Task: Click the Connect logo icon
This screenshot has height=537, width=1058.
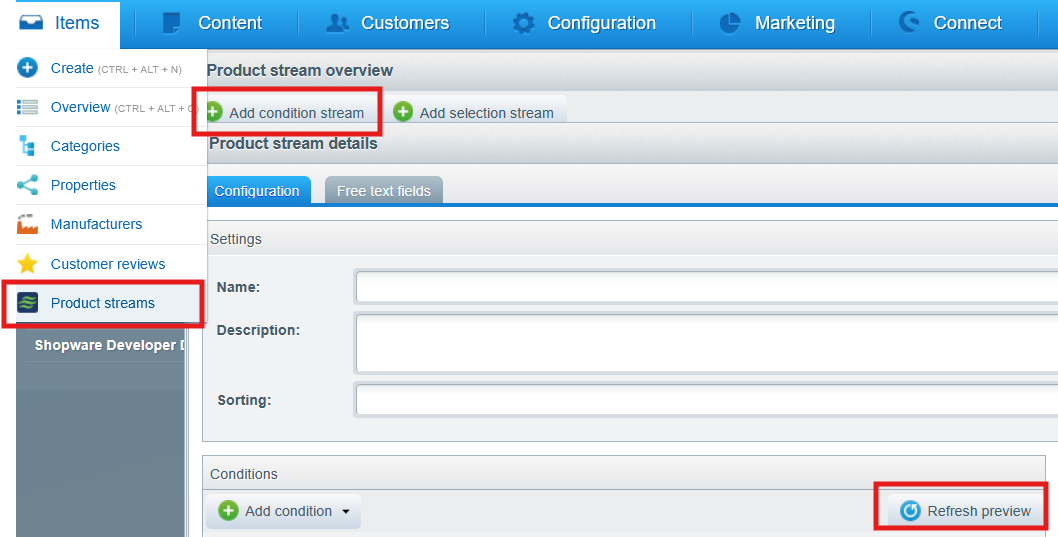Action: tap(909, 22)
